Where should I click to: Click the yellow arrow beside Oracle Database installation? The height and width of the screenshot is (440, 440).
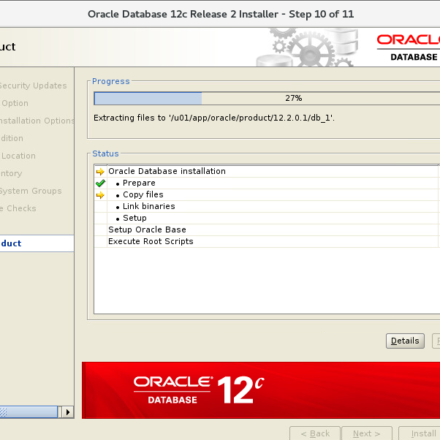coord(100,172)
